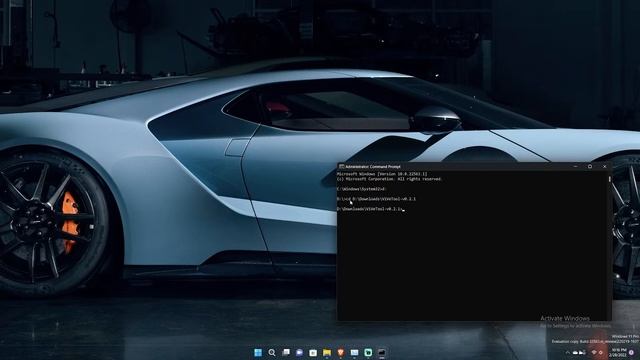The width and height of the screenshot is (640, 360).
Task: Click the Command Prompt vertical scrollbar thumb
Action: (609, 179)
